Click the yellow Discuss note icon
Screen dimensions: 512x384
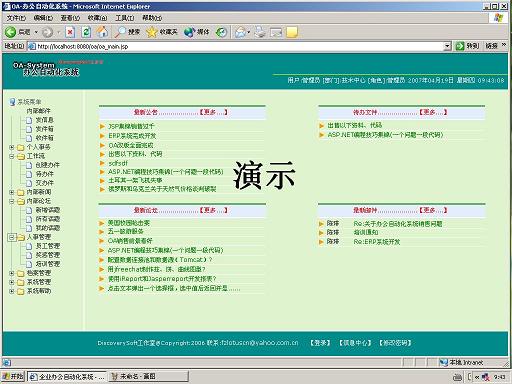point(292,32)
